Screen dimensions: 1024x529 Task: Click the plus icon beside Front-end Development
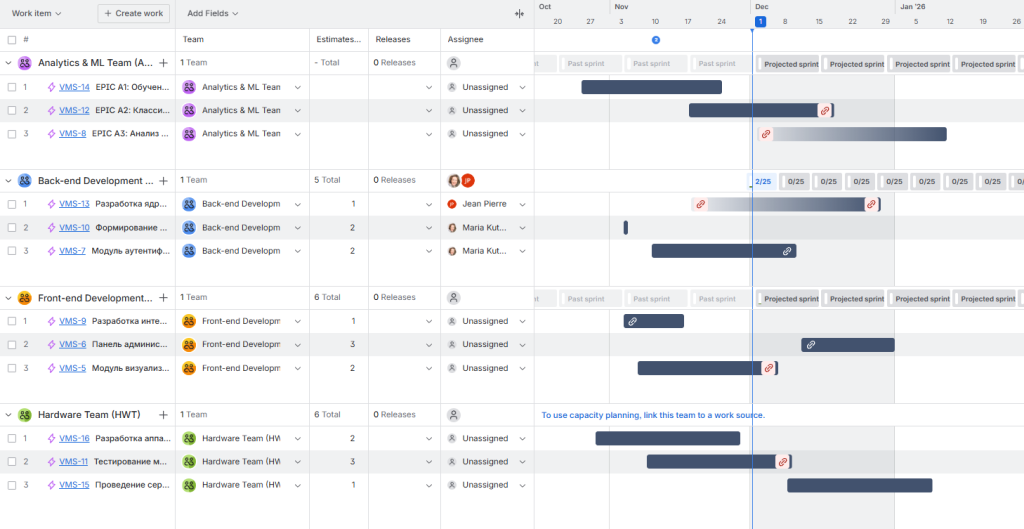point(163,298)
